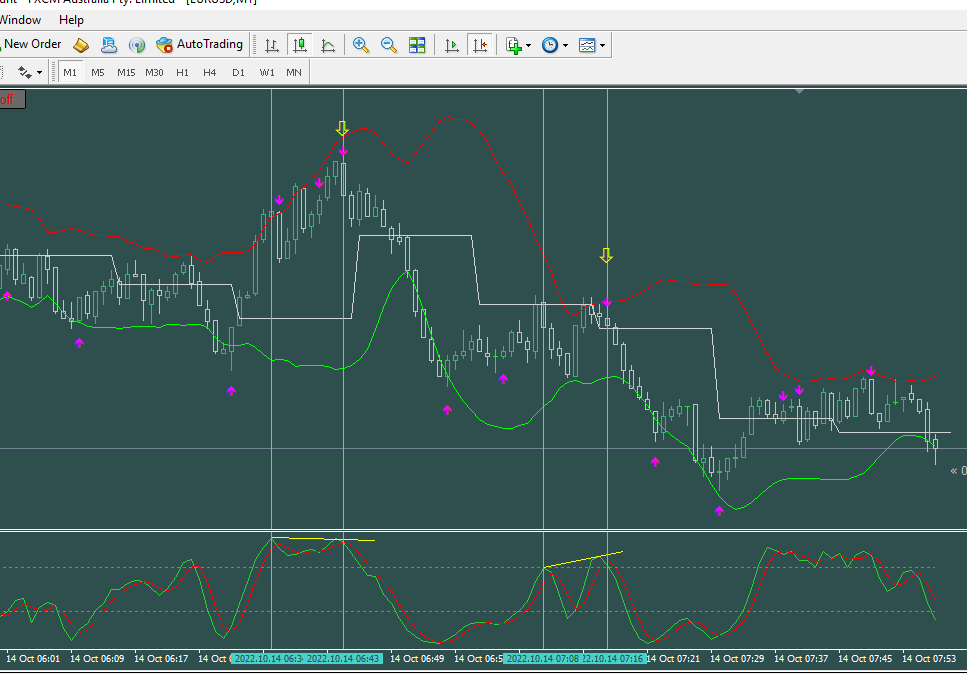
Task: Expand the periodicity clock dropdown
Action: pyautogui.click(x=554, y=45)
